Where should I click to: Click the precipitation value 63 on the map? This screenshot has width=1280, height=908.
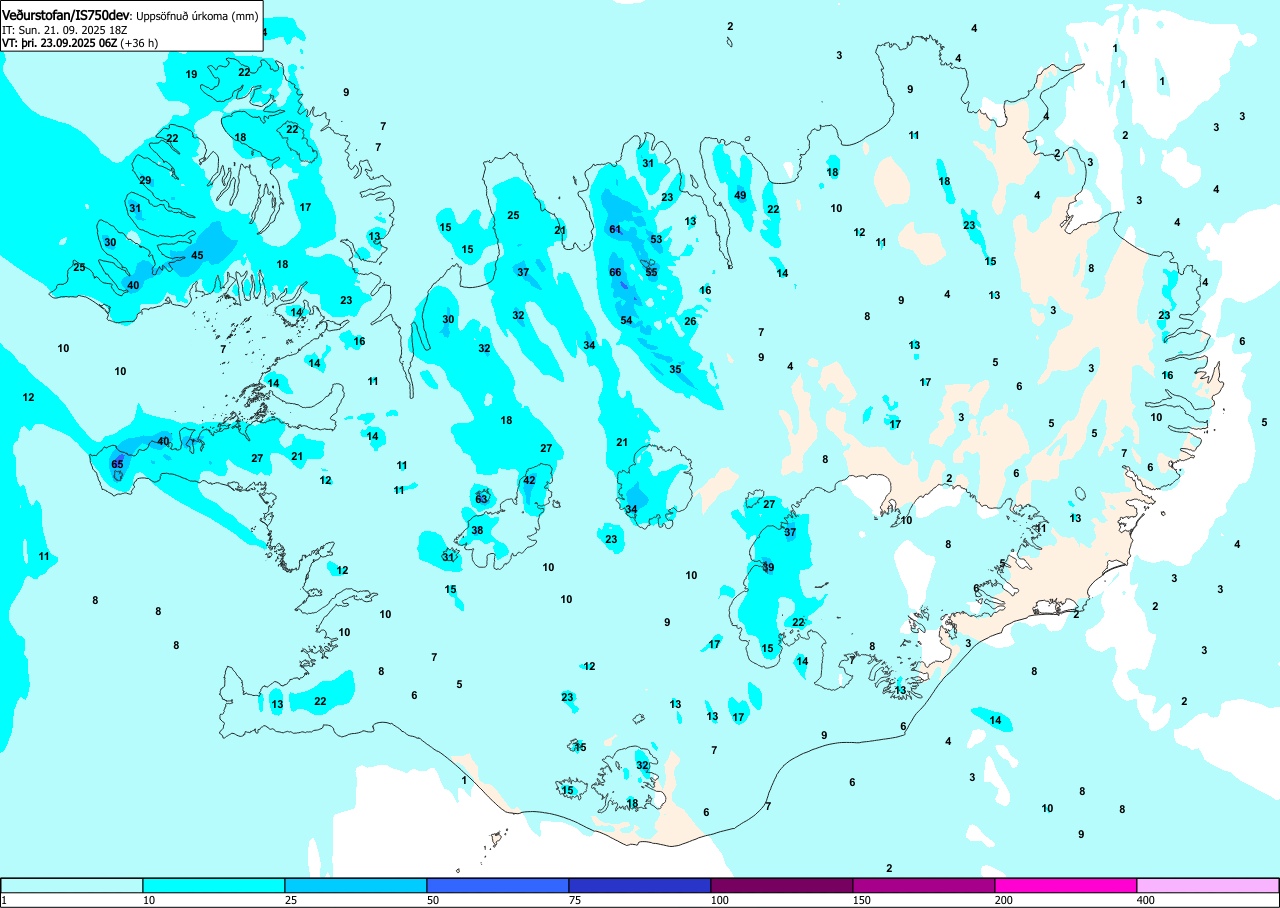tap(481, 498)
